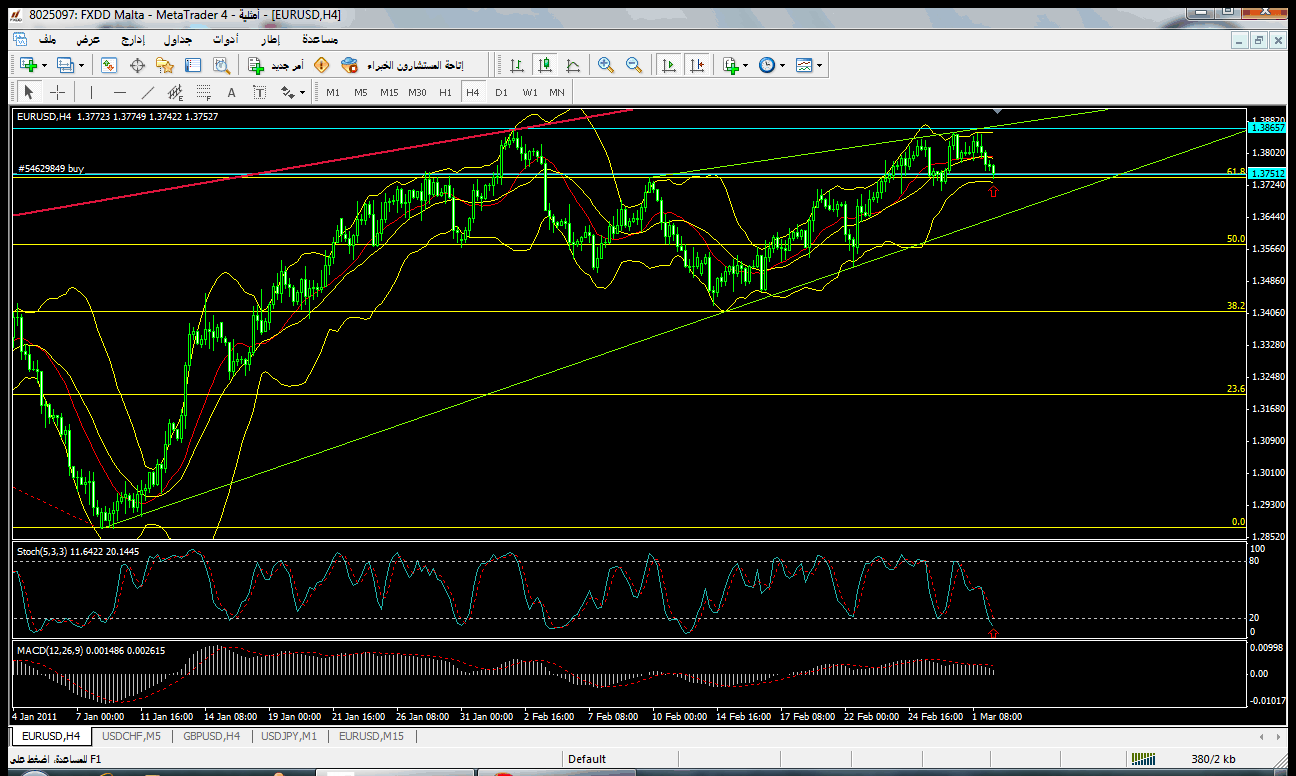The width and height of the screenshot is (1296, 776).
Task: Open the ملف (File) menu
Action: (47, 39)
